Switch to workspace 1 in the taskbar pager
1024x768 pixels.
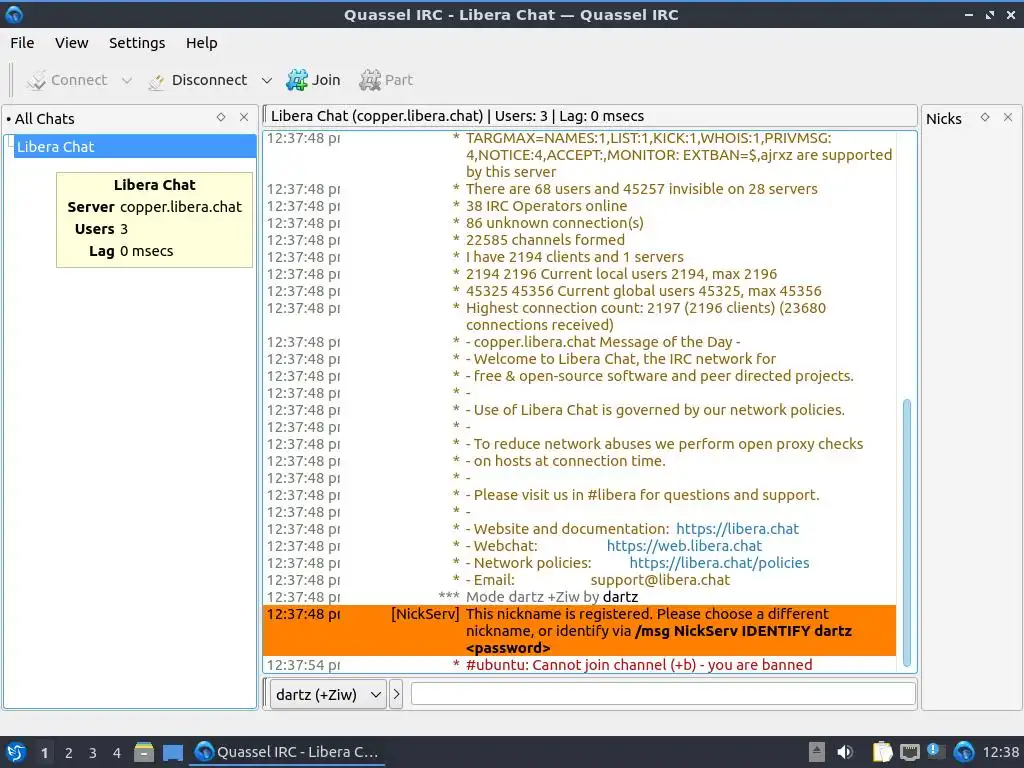[x=44, y=753]
